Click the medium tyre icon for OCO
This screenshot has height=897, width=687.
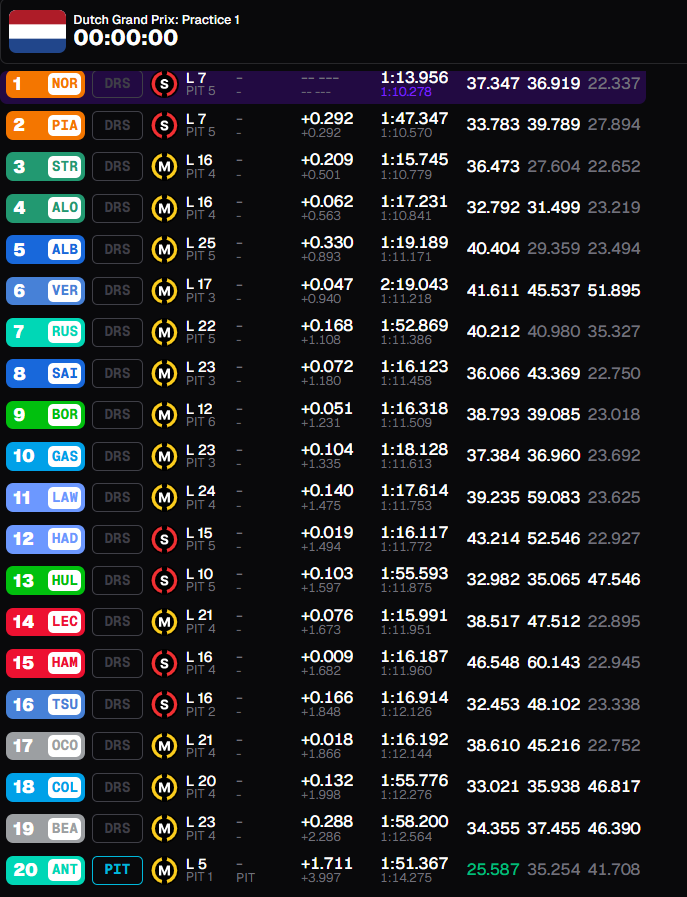point(164,745)
